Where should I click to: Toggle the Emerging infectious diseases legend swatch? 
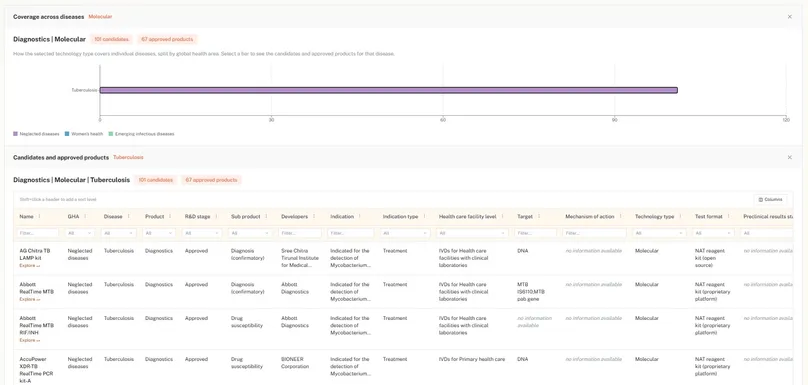pos(111,134)
